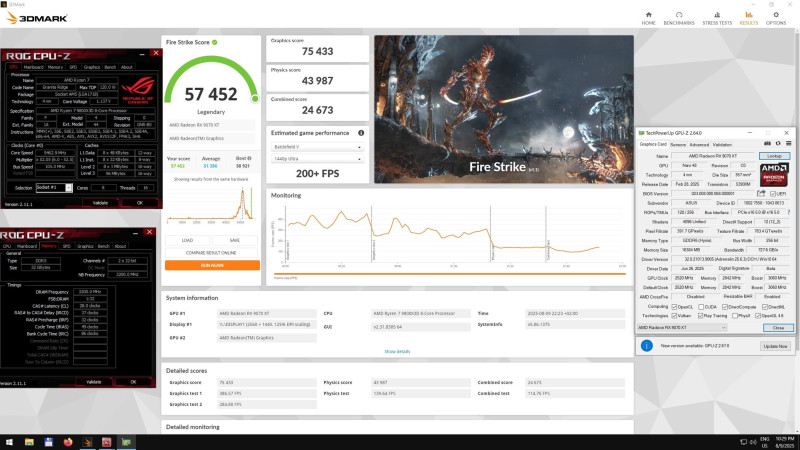Click COMPARE RESULT ONLINE button
This screenshot has height=450, width=800.
[x=212, y=253]
